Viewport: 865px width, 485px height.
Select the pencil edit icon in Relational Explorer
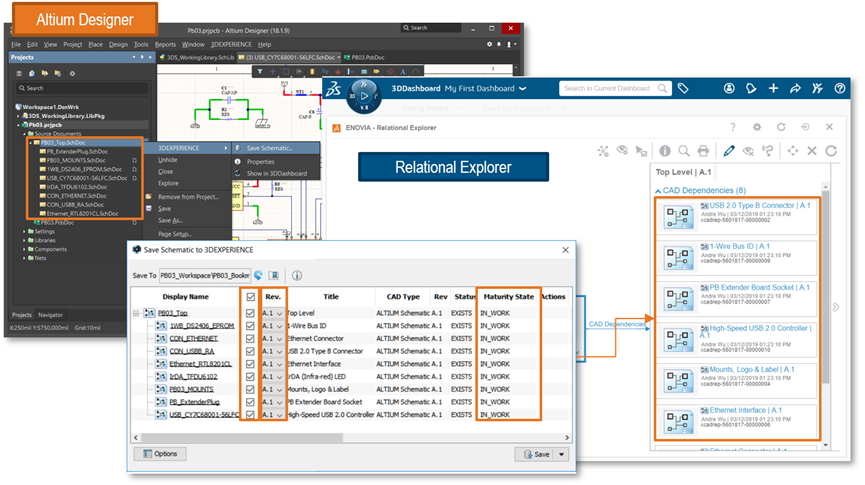729,151
